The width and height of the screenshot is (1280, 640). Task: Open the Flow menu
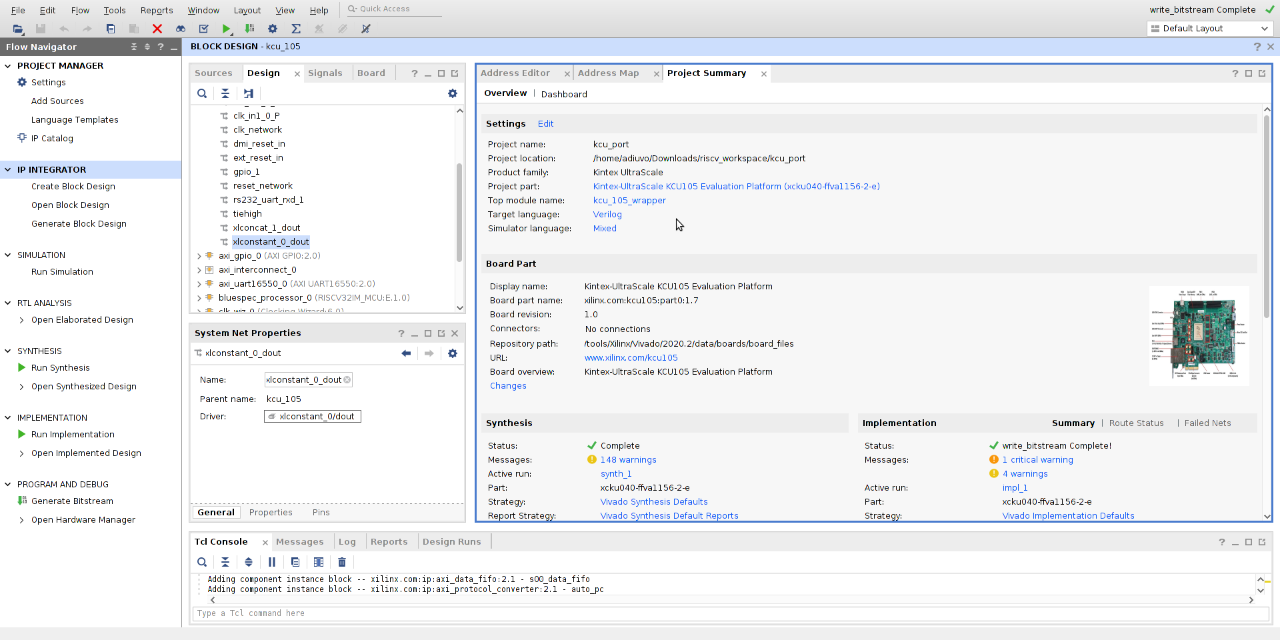pos(80,10)
